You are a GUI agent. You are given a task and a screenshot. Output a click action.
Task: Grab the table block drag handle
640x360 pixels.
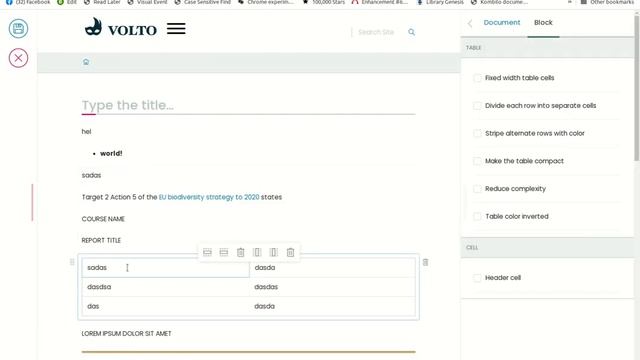click(72, 262)
